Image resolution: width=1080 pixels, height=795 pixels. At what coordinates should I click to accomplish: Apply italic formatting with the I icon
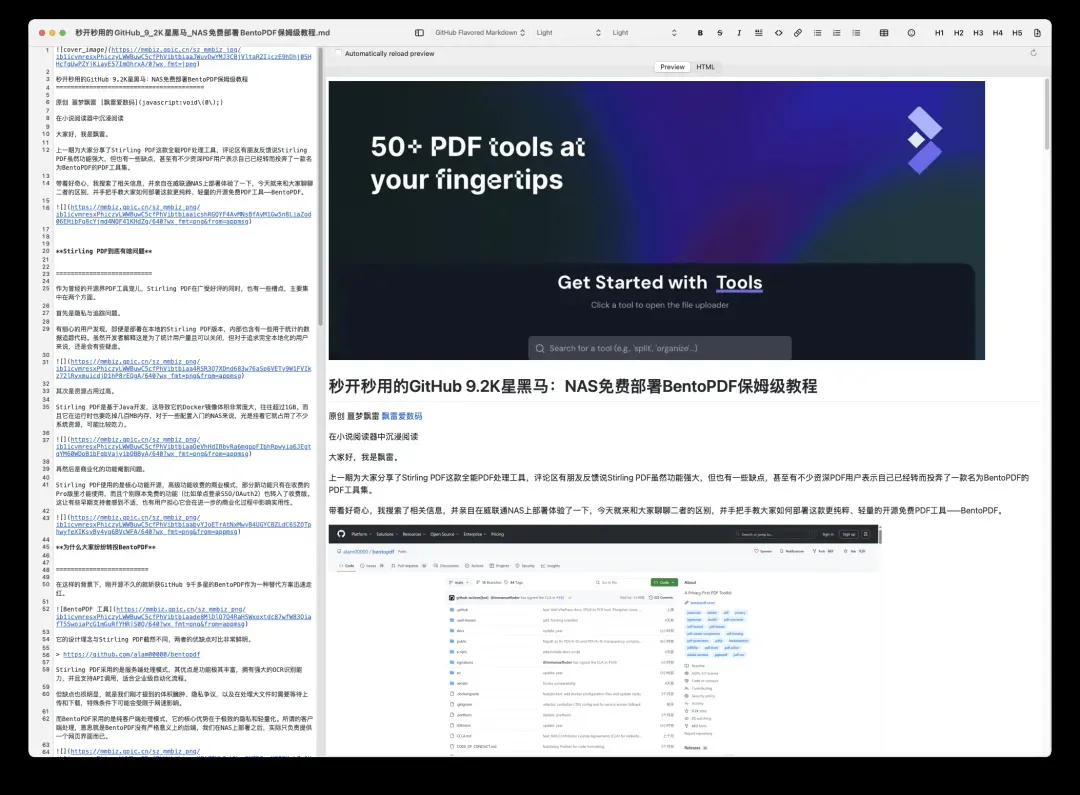tap(740, 33)
